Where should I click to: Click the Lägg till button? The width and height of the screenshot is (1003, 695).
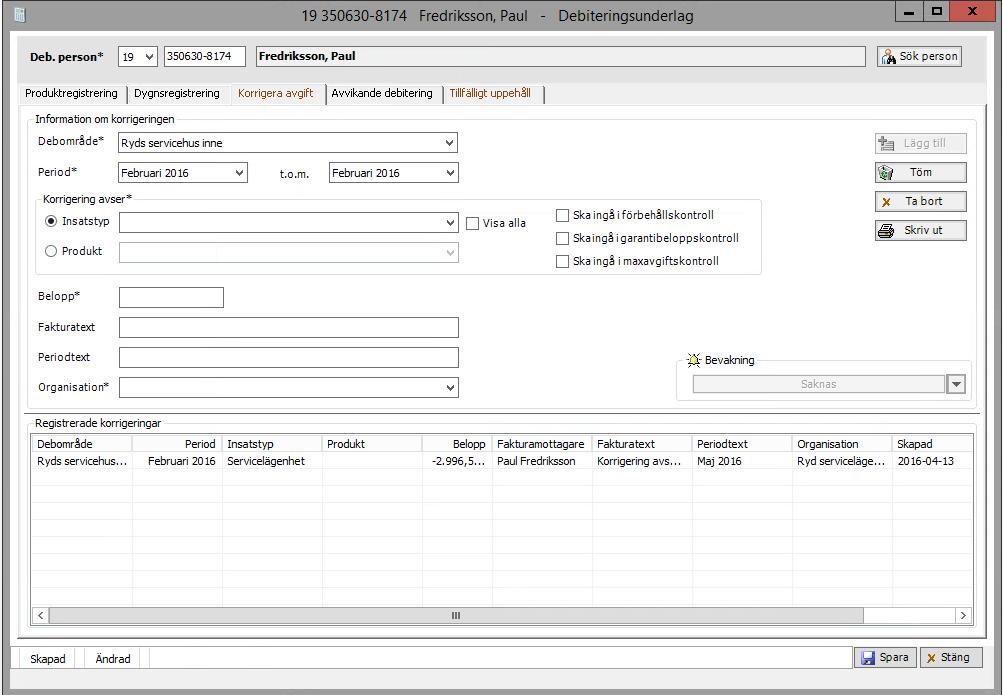(920, 143)
